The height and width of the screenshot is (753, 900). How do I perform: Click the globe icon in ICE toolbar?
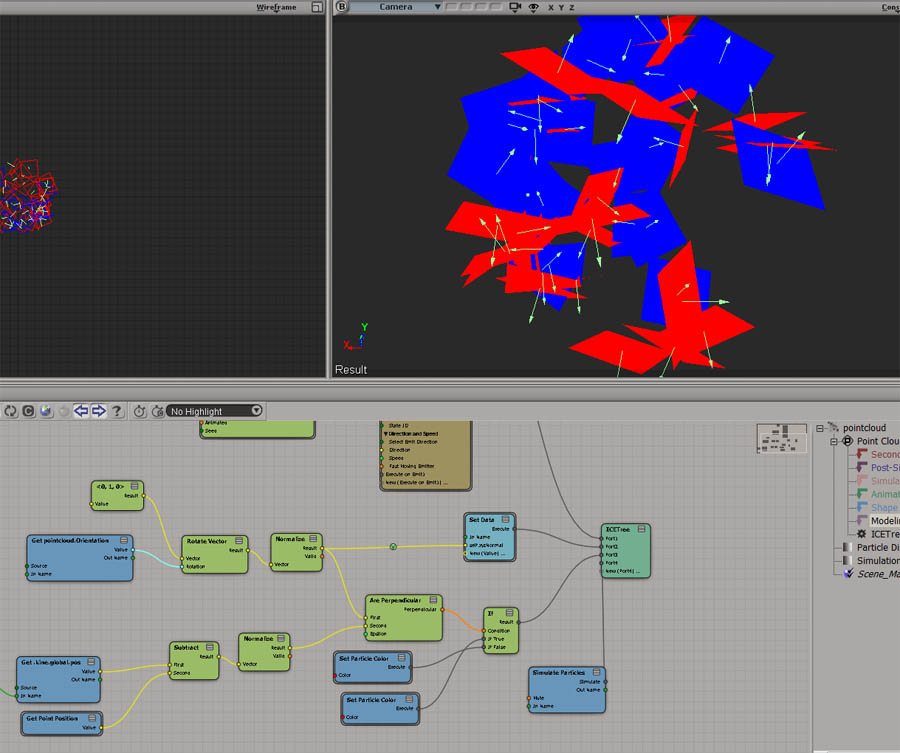tap(47, 411)
